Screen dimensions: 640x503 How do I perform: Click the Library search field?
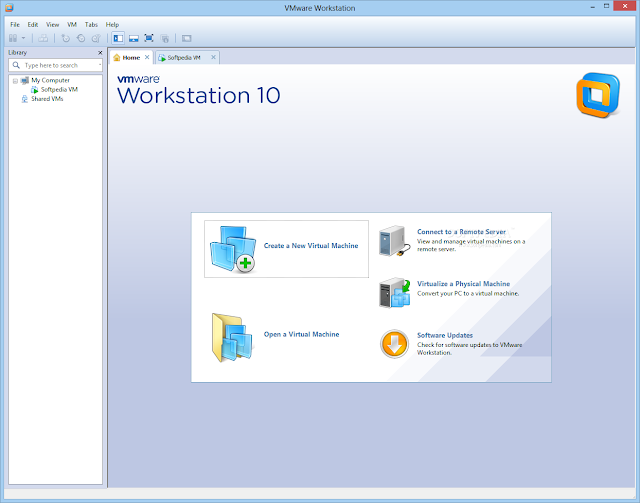point(56,65)
